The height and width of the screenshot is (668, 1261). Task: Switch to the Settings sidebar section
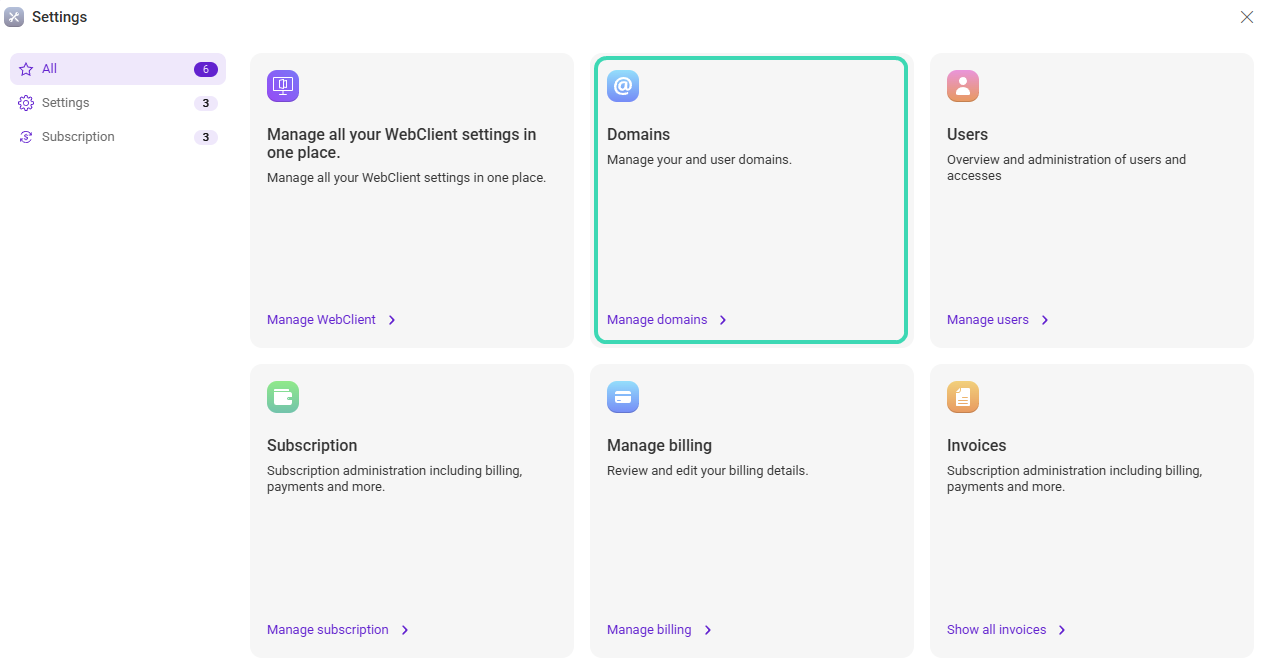click(x=66, y=102)
